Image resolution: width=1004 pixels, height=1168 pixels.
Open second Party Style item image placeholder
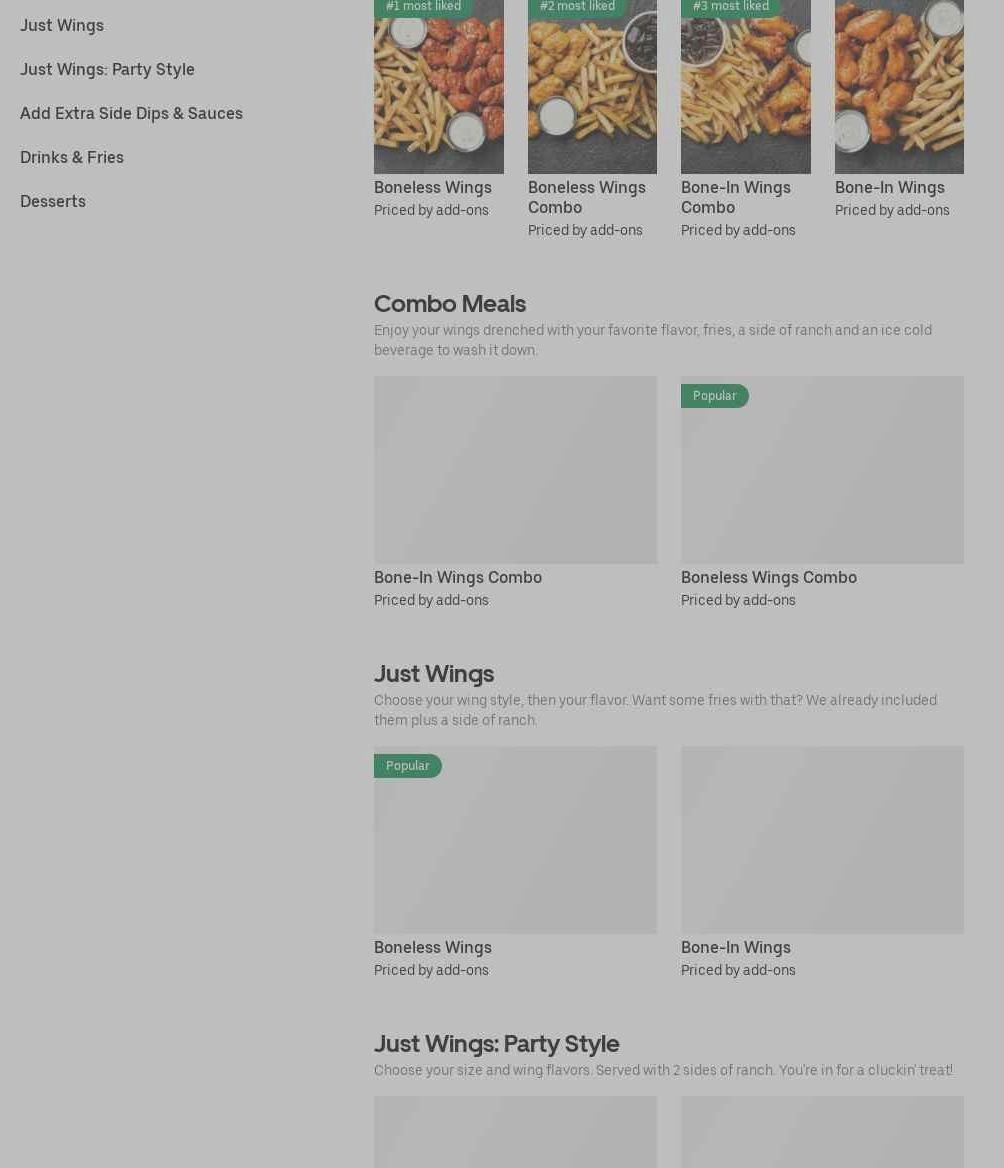point(822,1132)
